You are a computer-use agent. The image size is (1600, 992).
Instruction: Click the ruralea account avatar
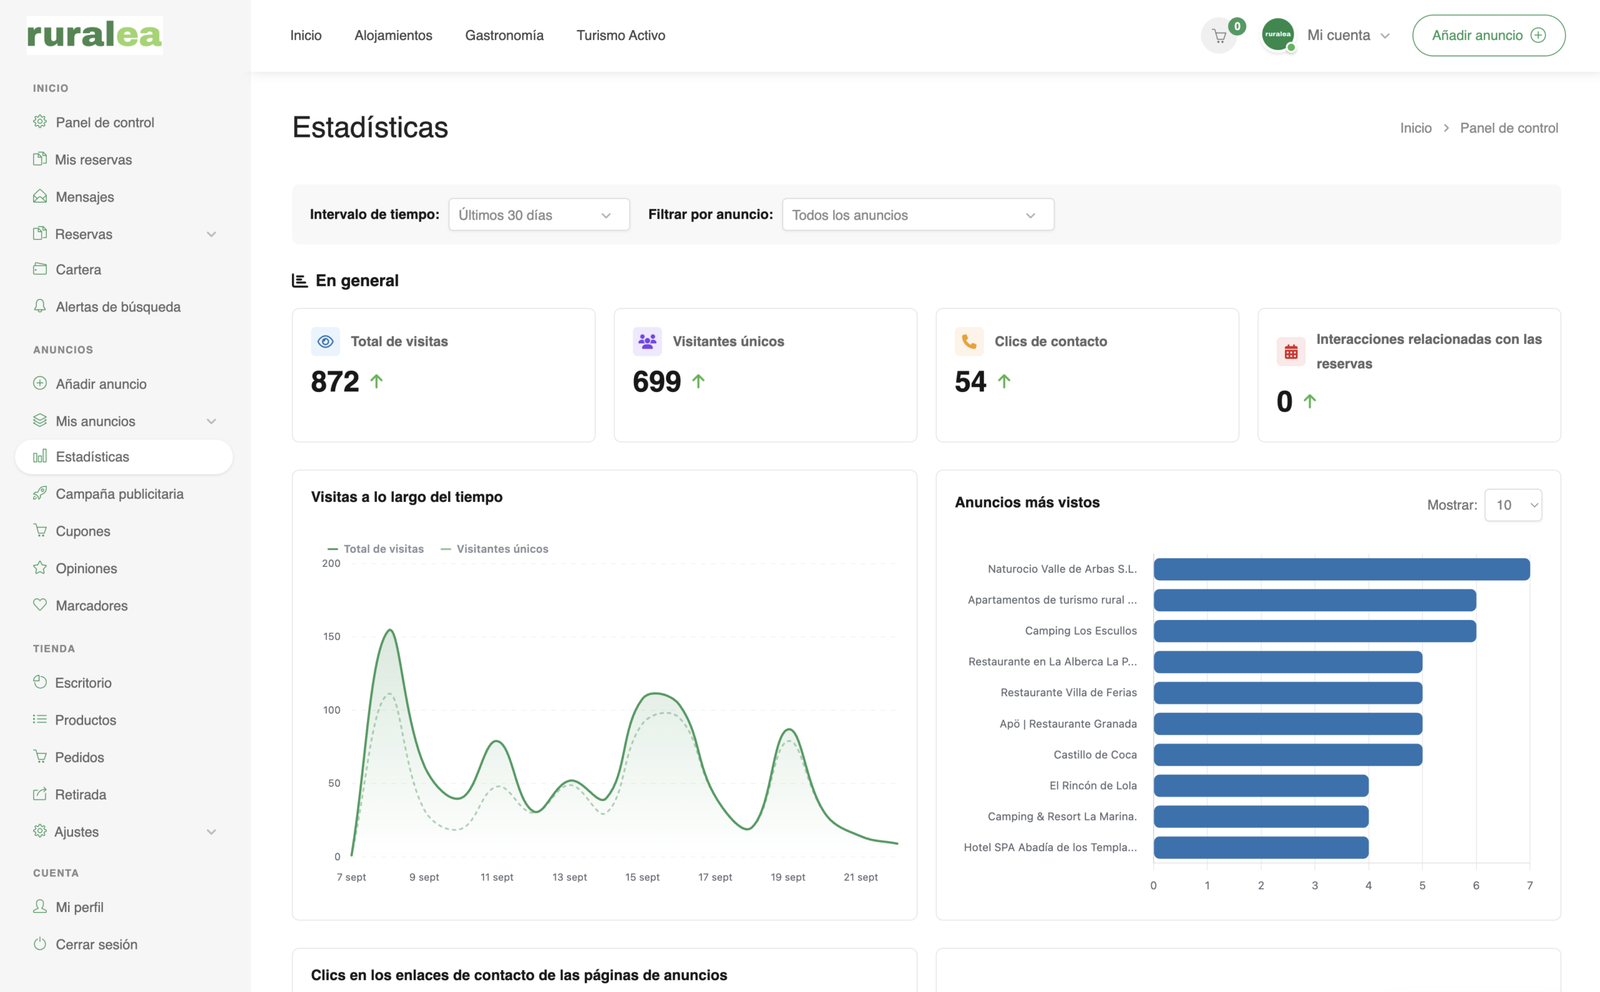[x=1278, y=35]
